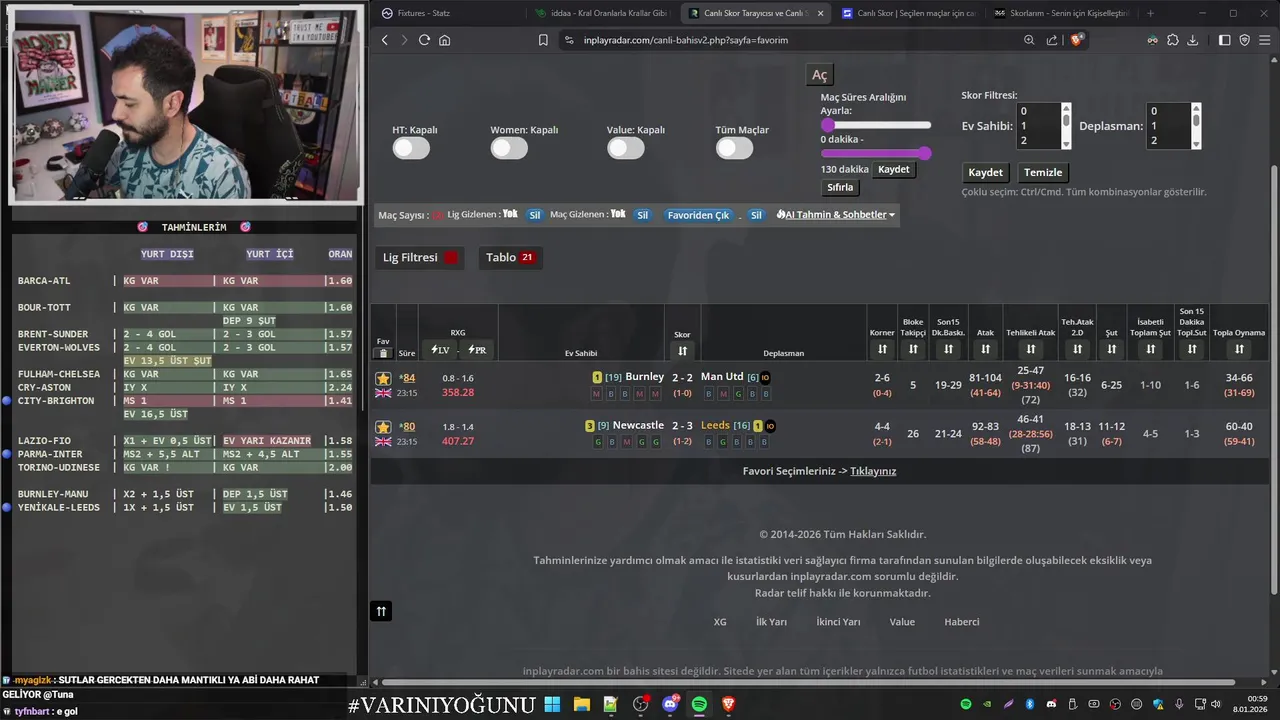Sort by Tehlikeli Atak column arrows
The image size is (1280, 720).
[x=1030, y=349]
